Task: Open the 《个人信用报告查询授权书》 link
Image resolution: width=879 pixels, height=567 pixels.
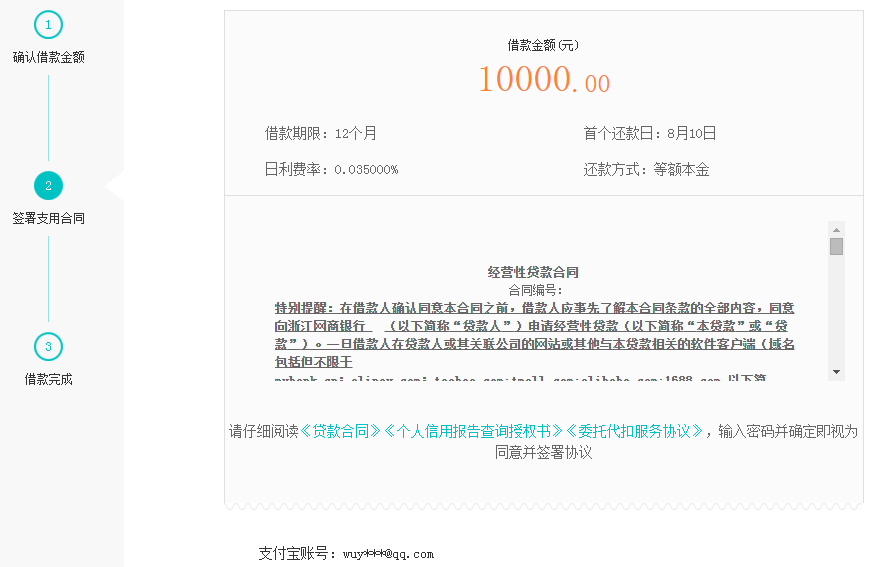Action: click(x=473, y=431)
